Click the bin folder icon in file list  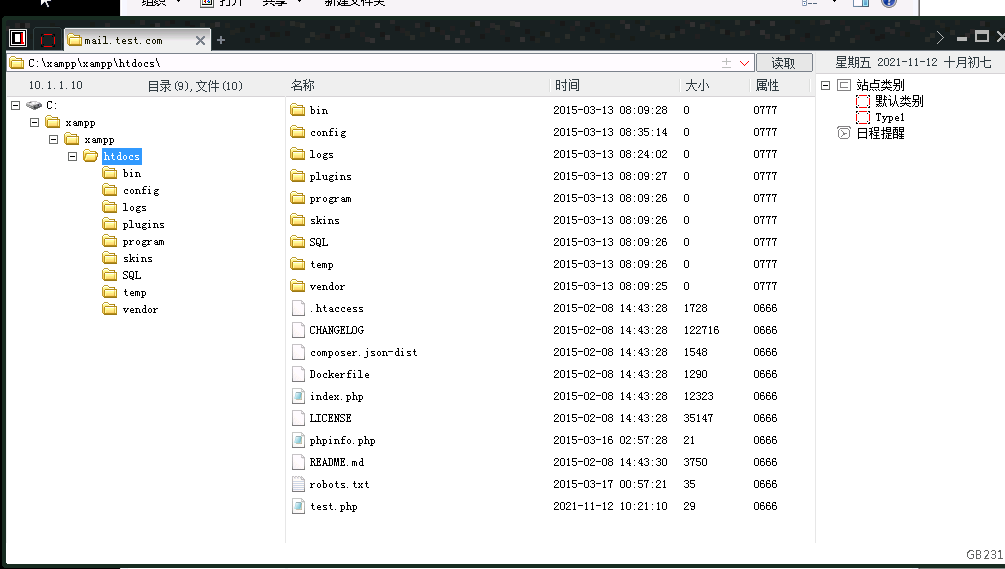click(297, 110)
